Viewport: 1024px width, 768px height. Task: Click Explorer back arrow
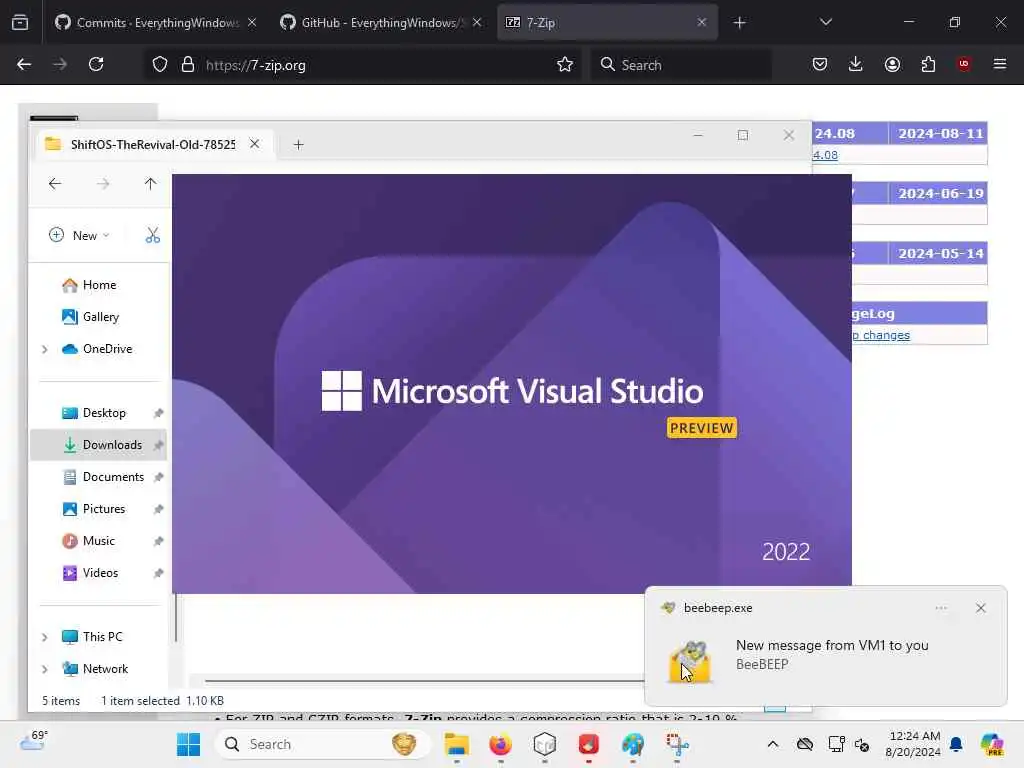55,184
